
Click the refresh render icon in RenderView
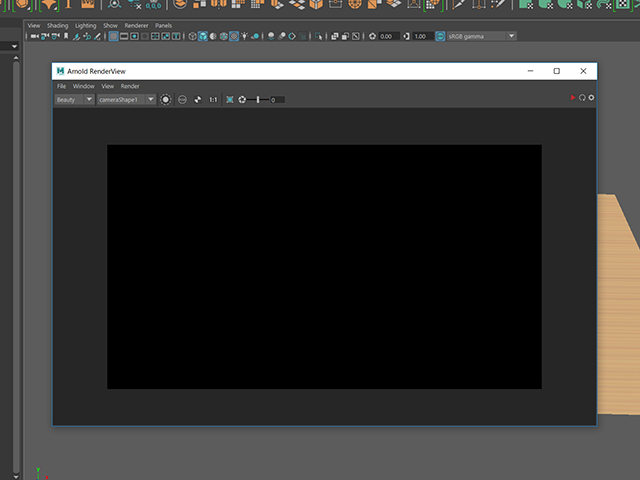tap(582, 98)
